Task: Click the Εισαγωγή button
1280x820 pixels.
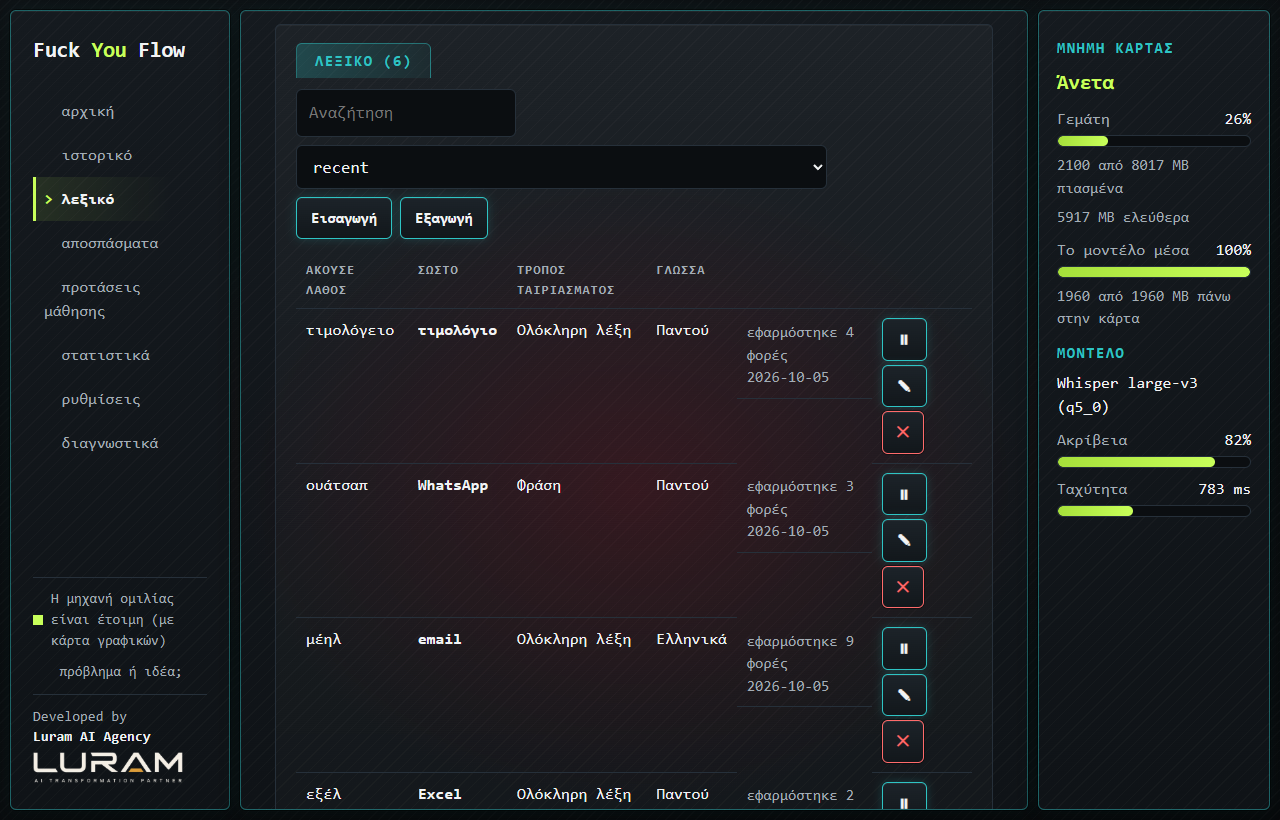Action: point(344,218)
